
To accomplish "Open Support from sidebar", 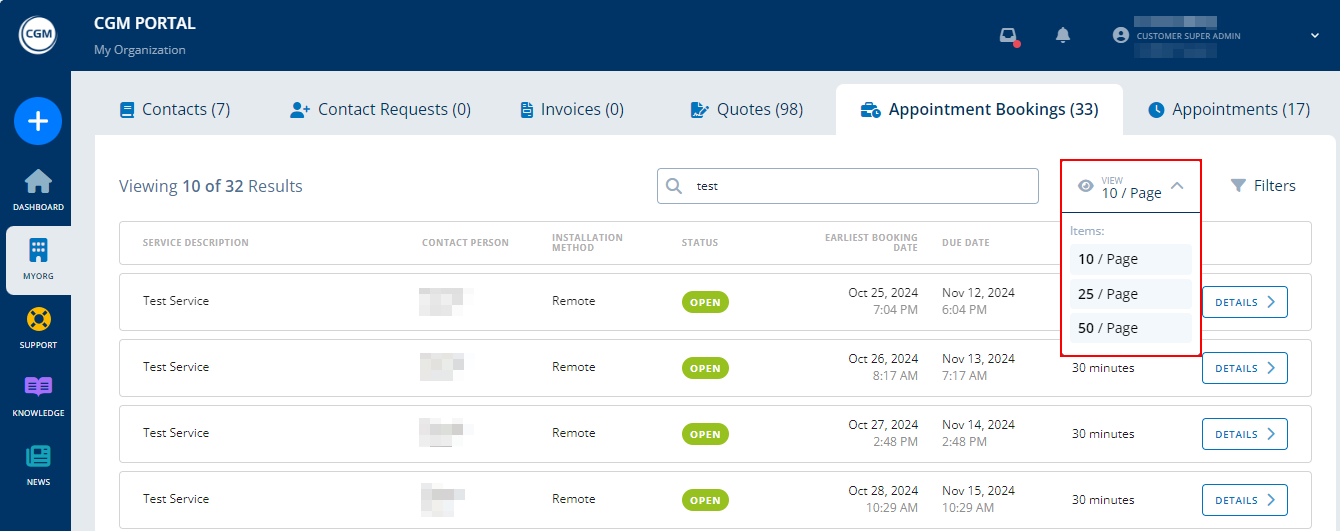I will point(38,328).
